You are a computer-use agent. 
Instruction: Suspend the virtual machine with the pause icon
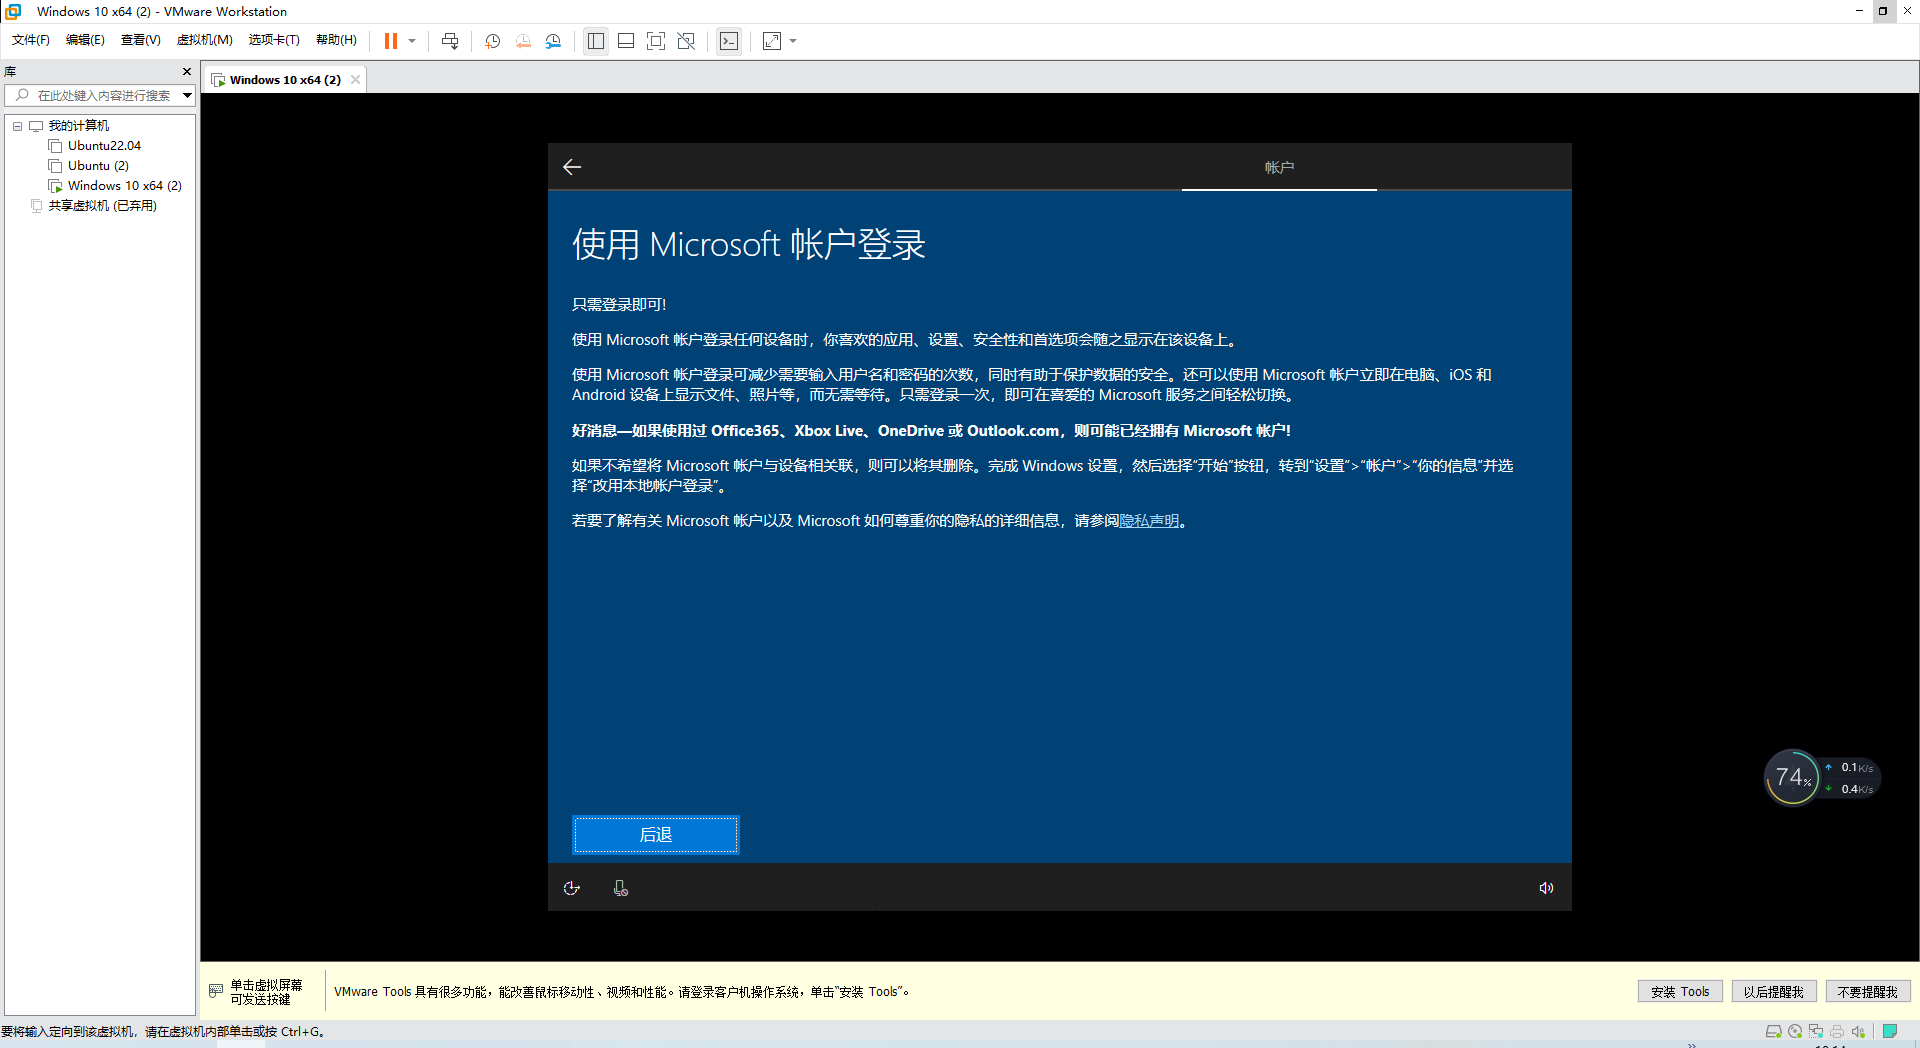(x=391, y=41)
